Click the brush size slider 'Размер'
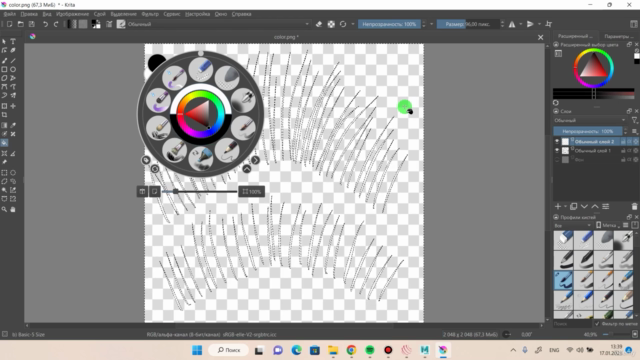Image resolution: width=640 pixels, height=360 pixels. tap(468, 24)
